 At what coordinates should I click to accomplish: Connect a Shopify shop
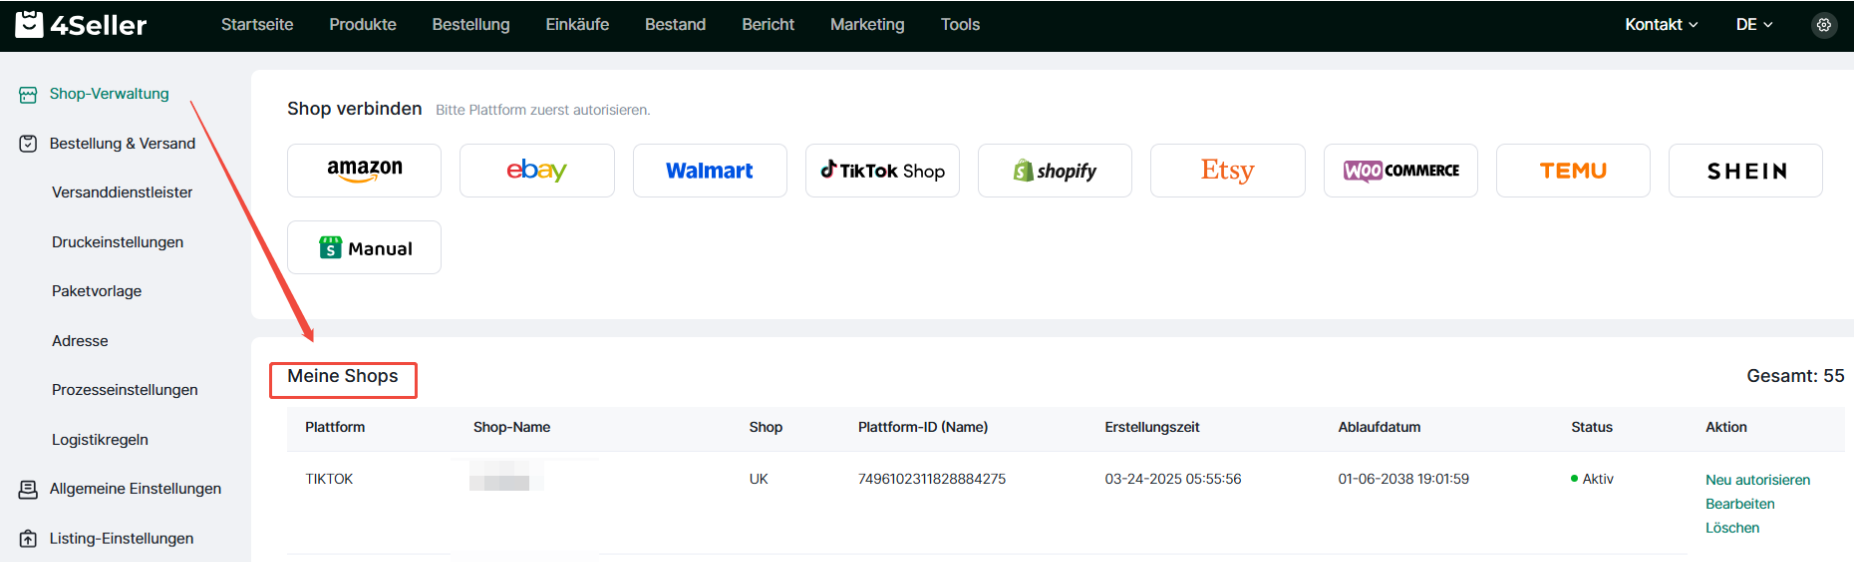click(x=1055, y=170)
